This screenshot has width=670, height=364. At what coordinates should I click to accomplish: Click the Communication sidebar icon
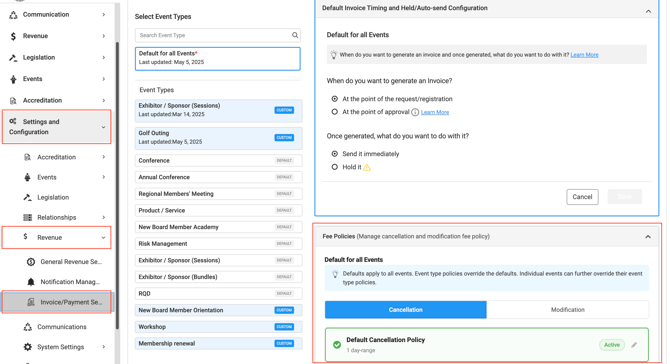(13, 15)
